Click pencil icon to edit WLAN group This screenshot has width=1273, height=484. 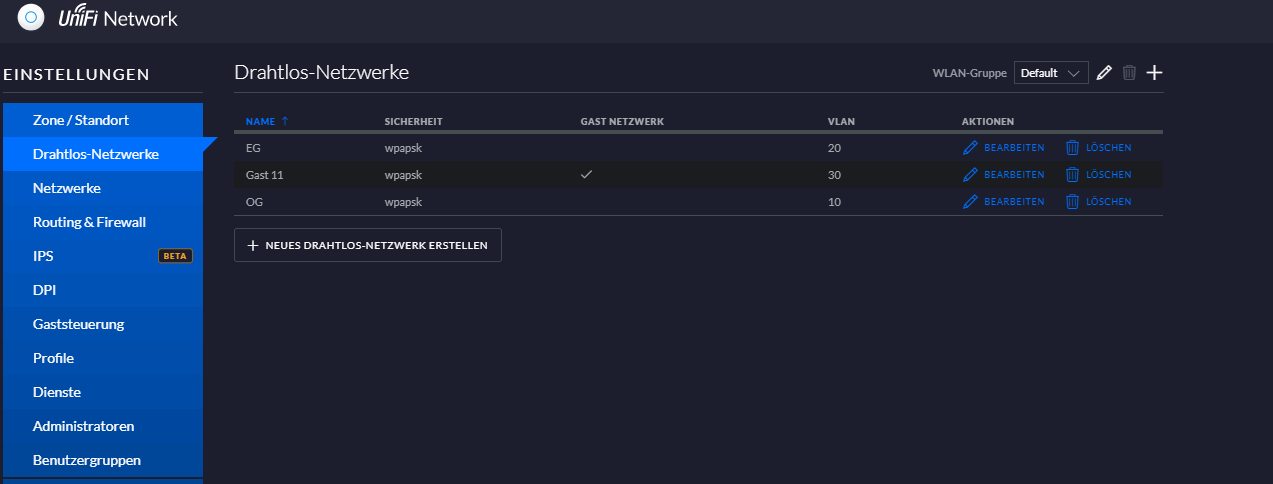[x=1104, y=73]
